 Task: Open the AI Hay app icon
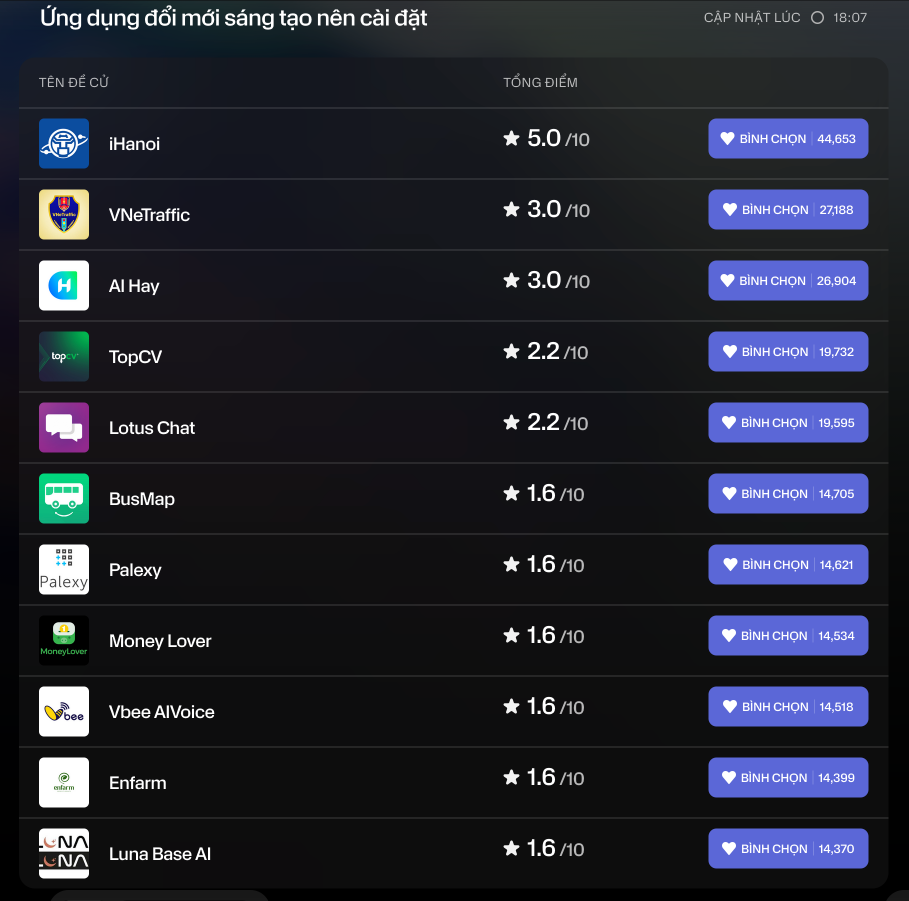tap(64, 285)
